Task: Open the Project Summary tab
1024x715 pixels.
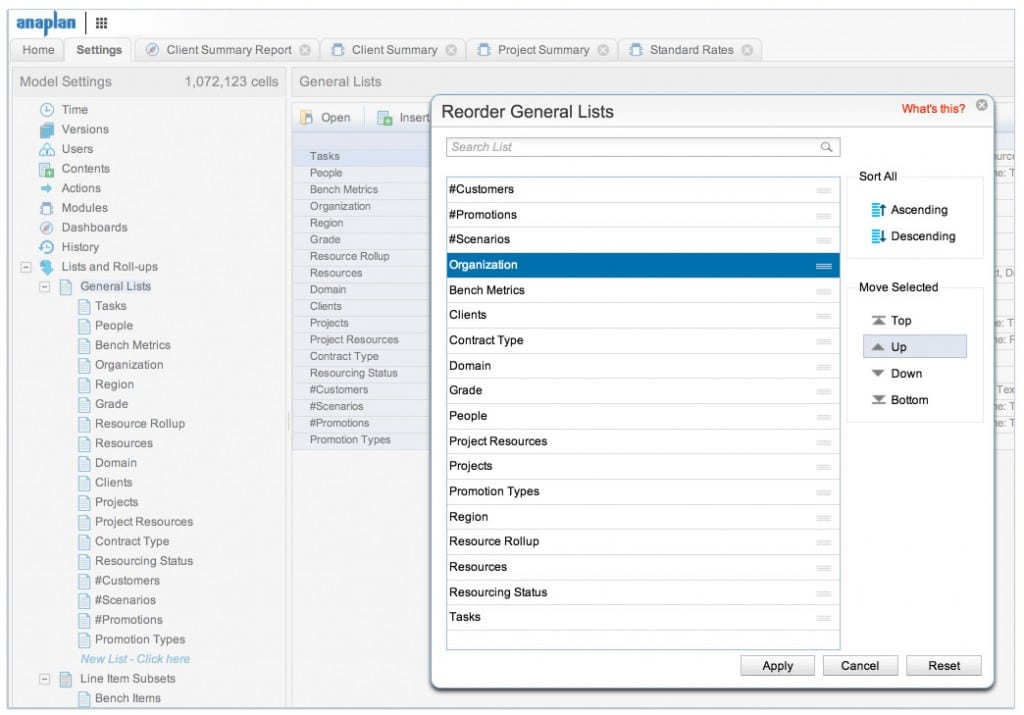Action: [543, 50]
